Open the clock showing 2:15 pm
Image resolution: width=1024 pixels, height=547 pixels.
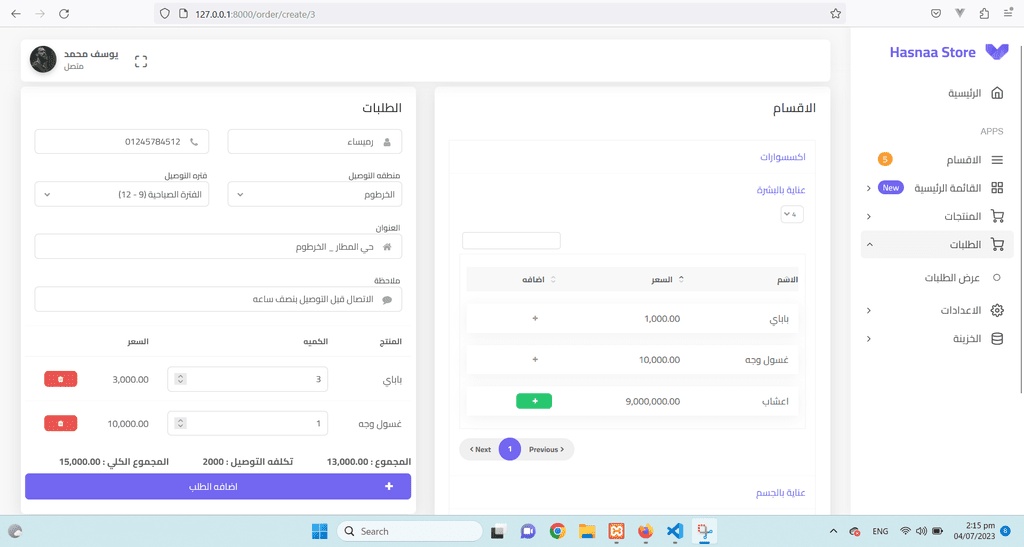tap(974, 531)
